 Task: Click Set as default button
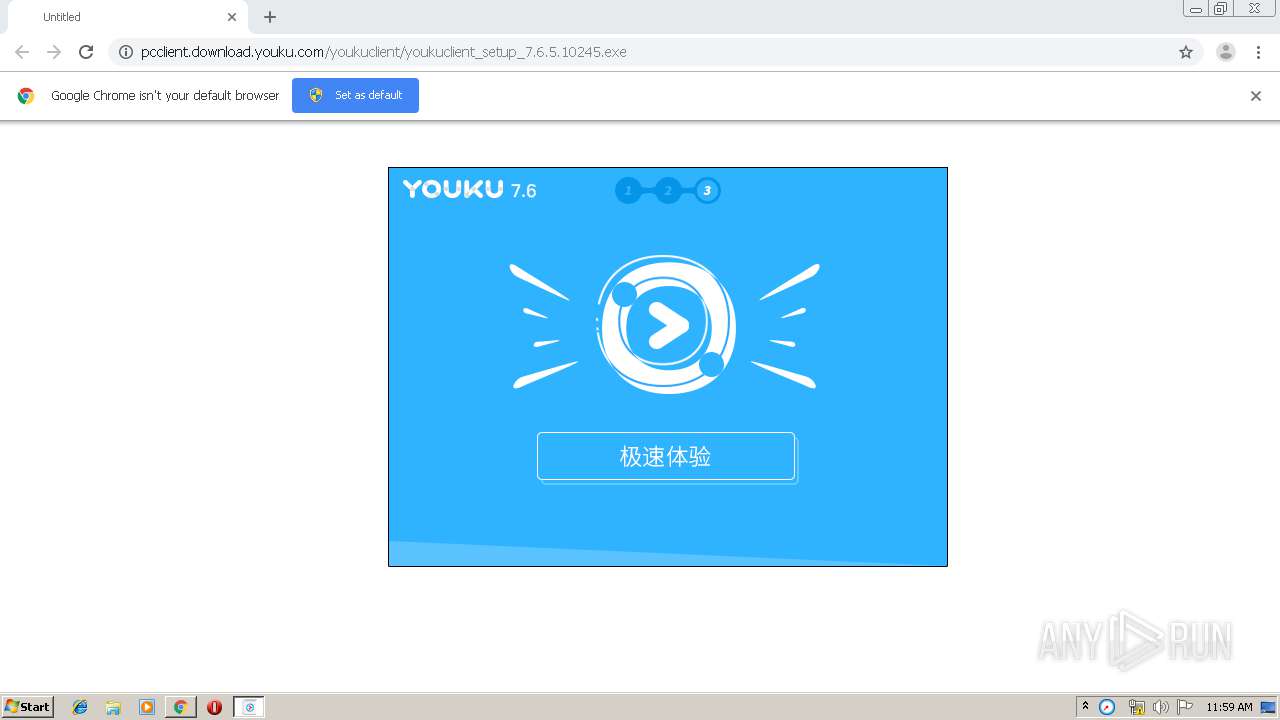click(355, 95)
